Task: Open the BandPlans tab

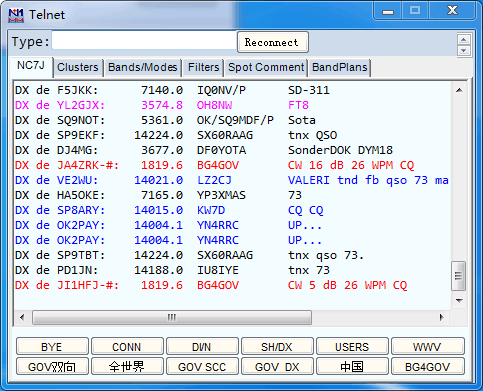Action: coord(339,67)
